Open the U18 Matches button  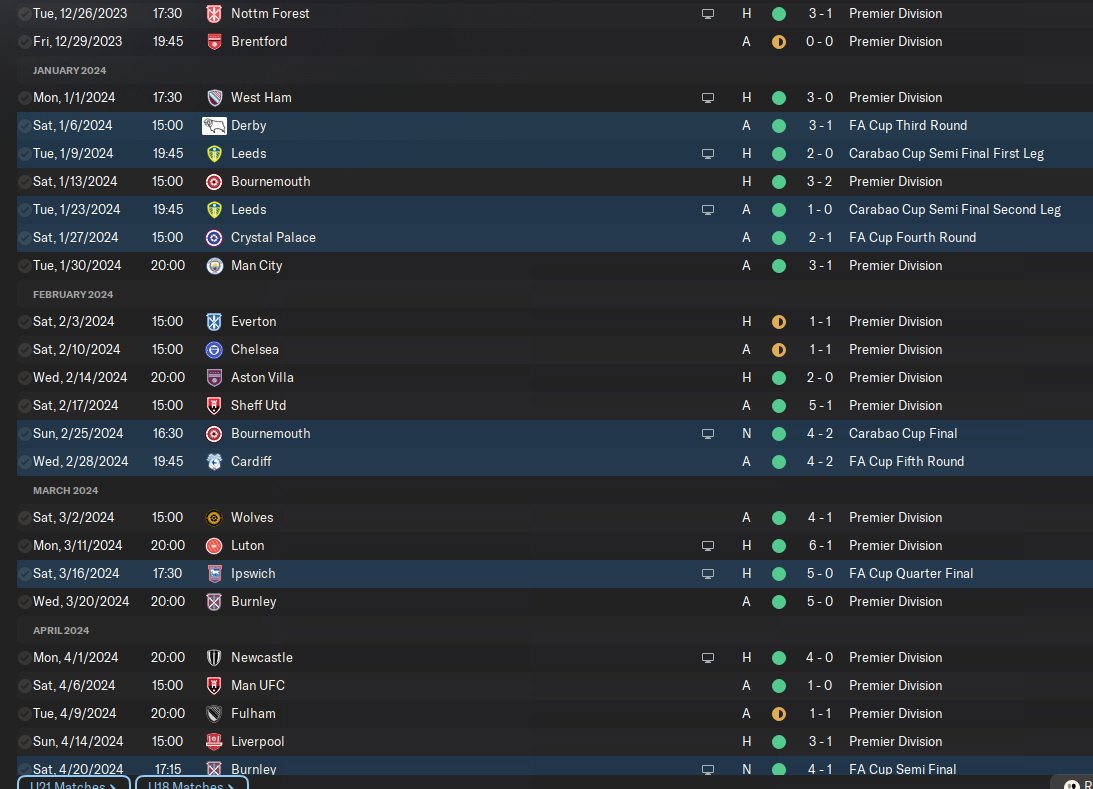pyautogui.click(x=192, y=783)
